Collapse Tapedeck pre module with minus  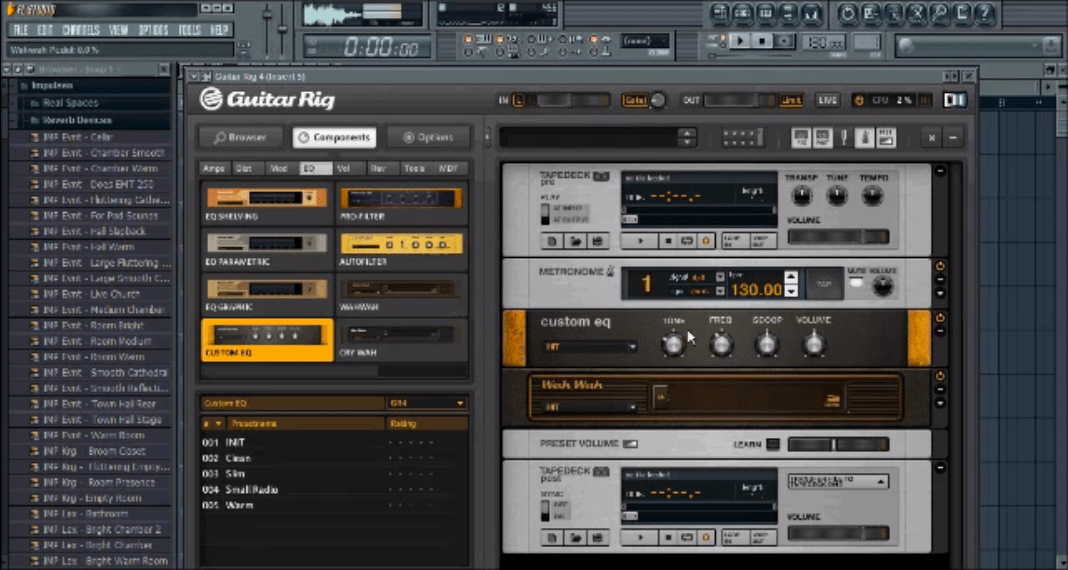click(940, 170)
